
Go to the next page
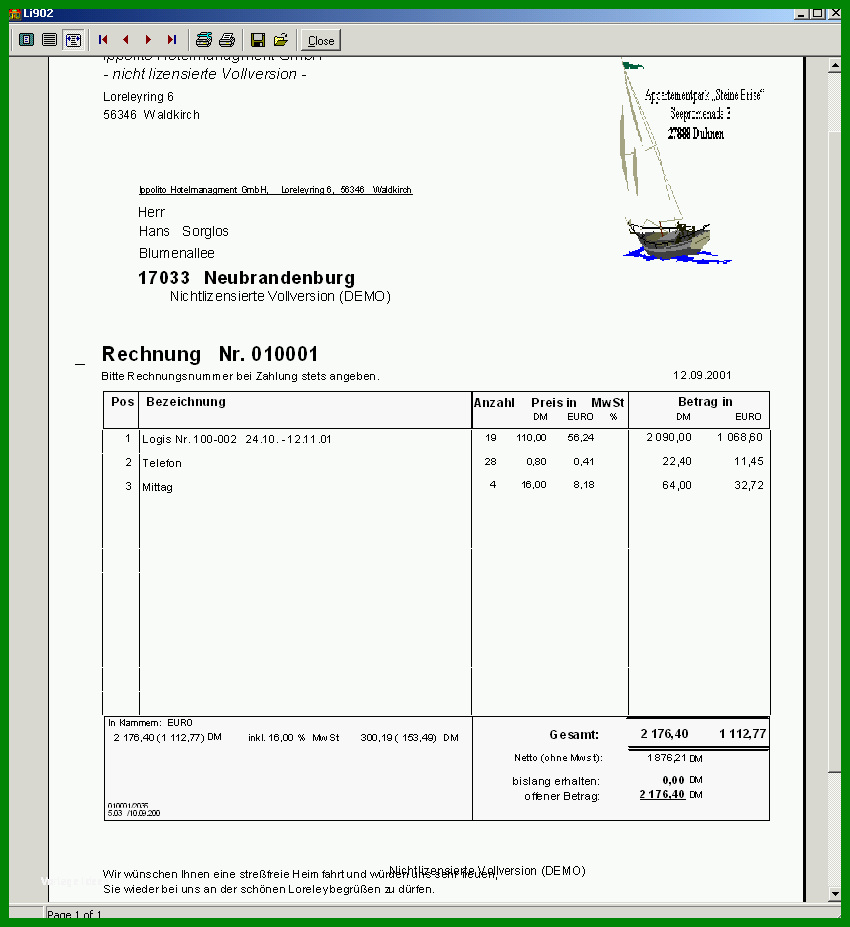(148, 40)
